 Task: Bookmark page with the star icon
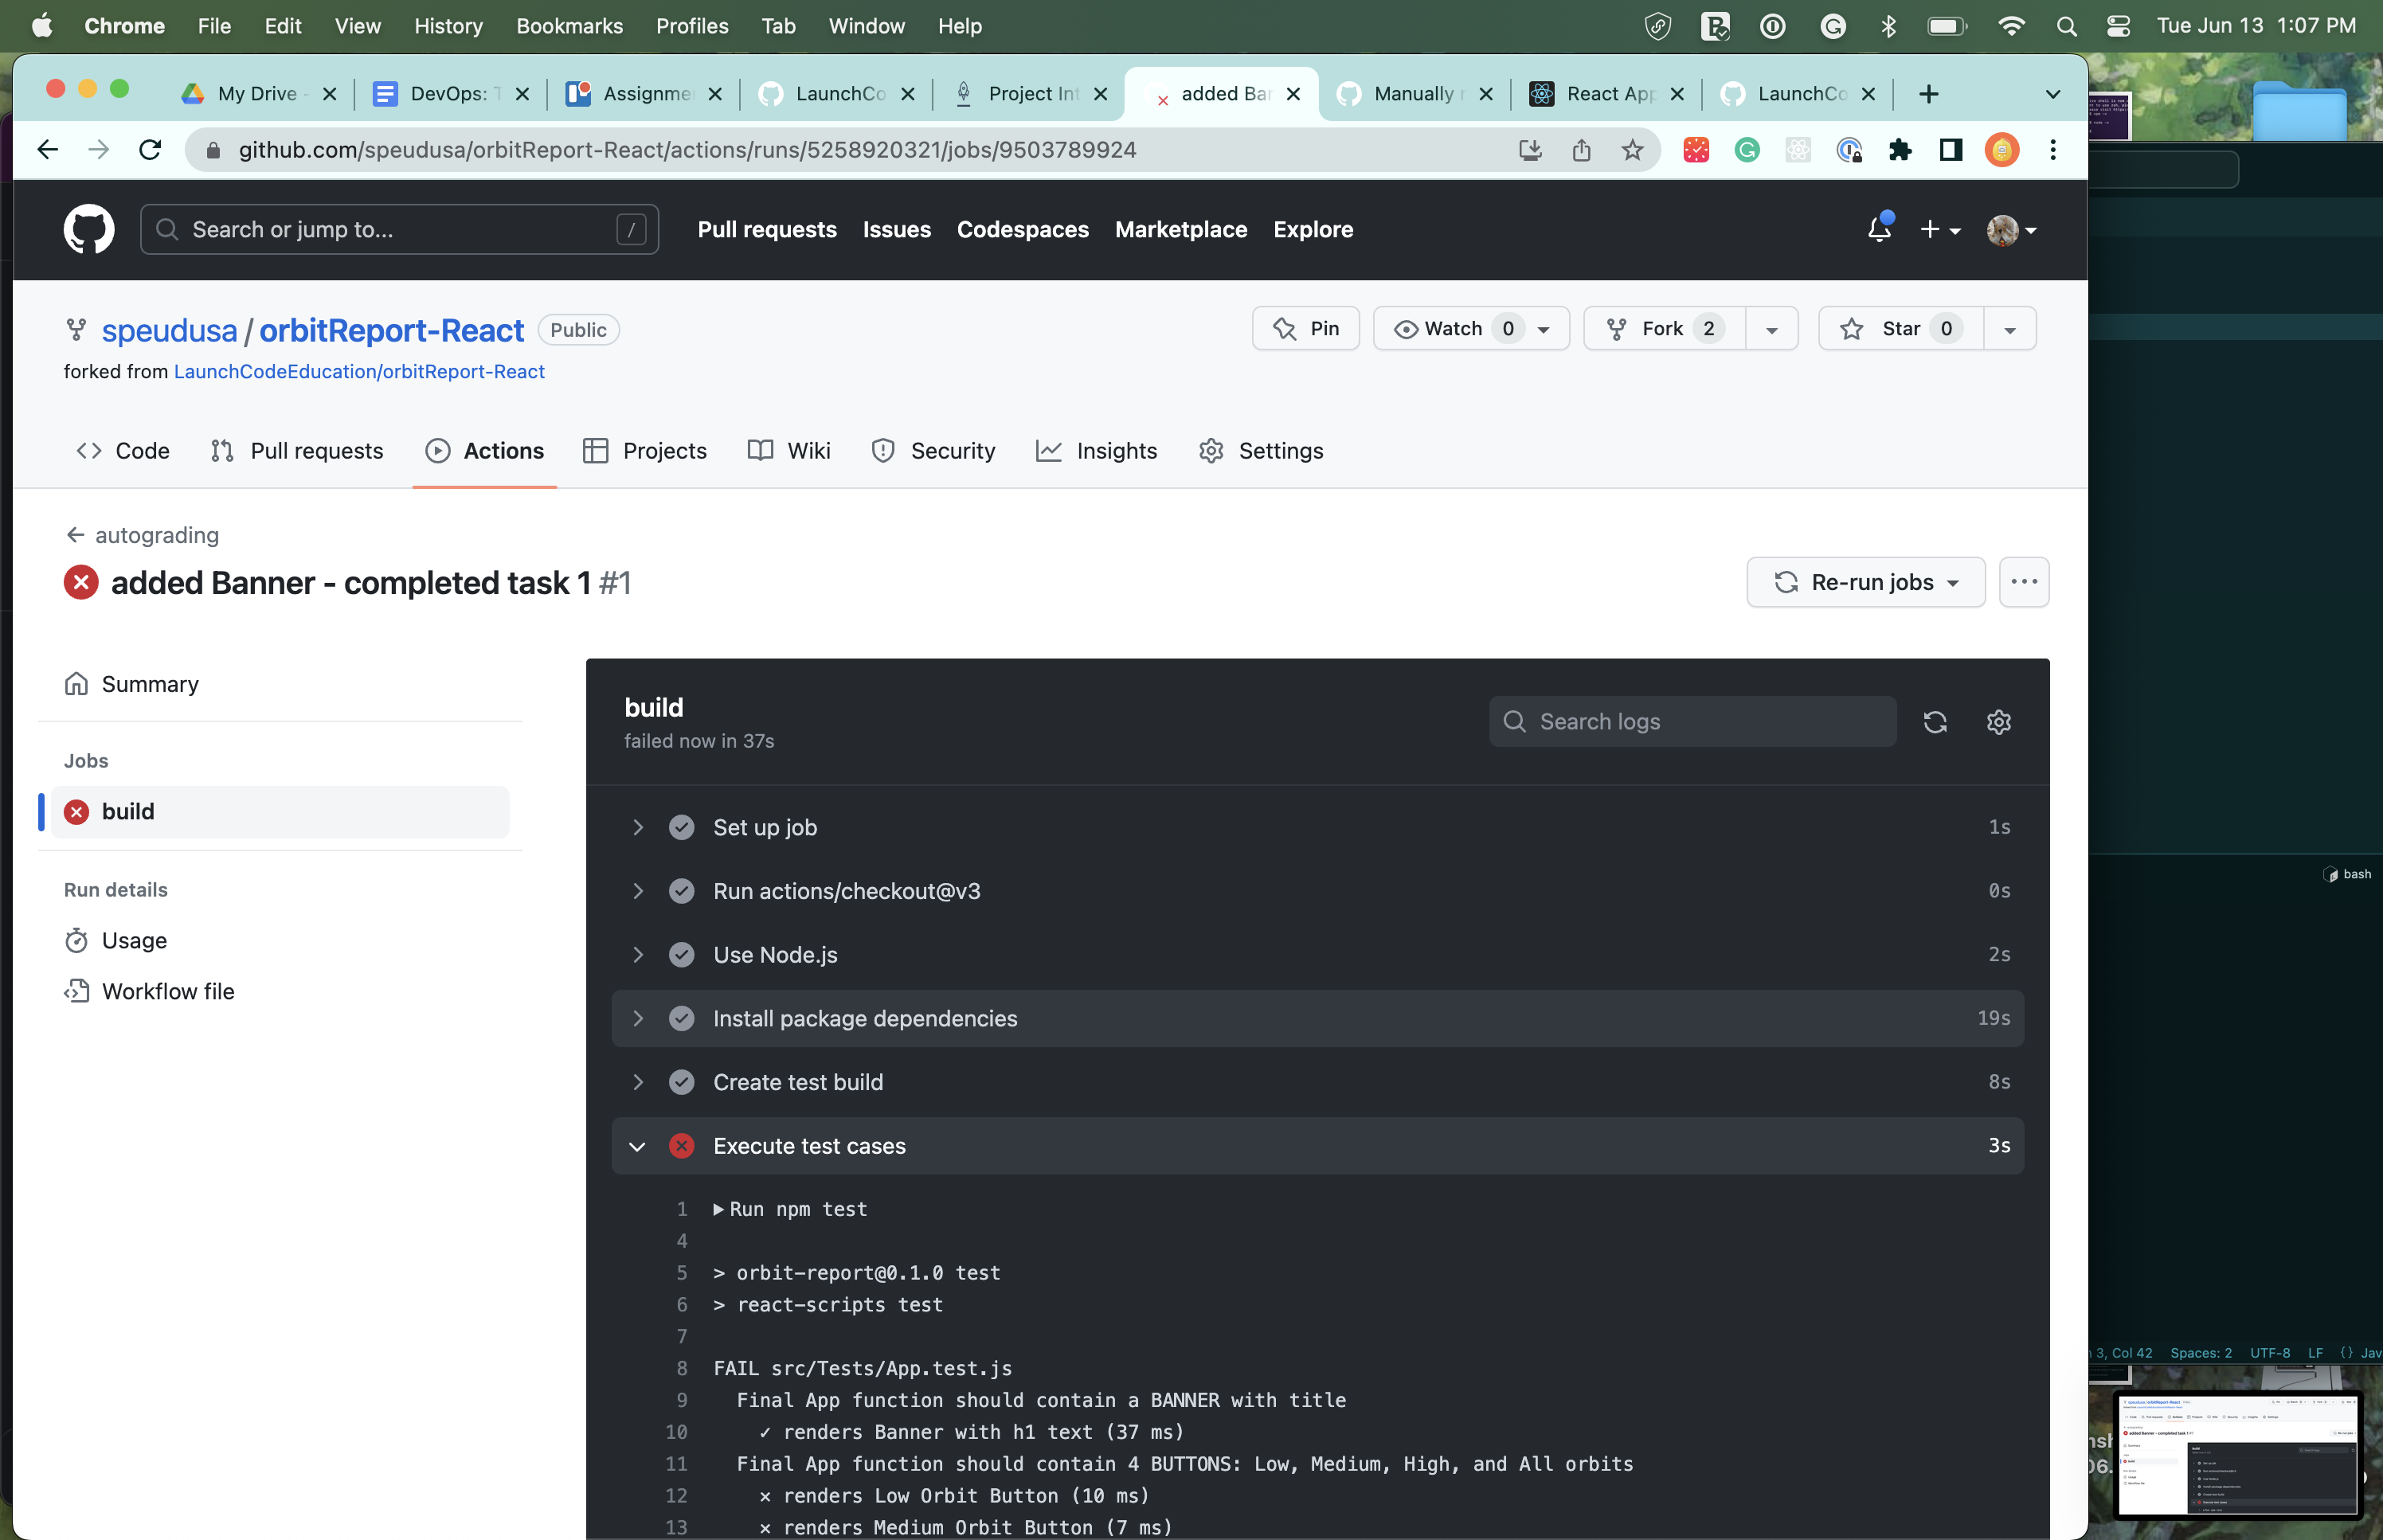click(x=1632, y=150)
